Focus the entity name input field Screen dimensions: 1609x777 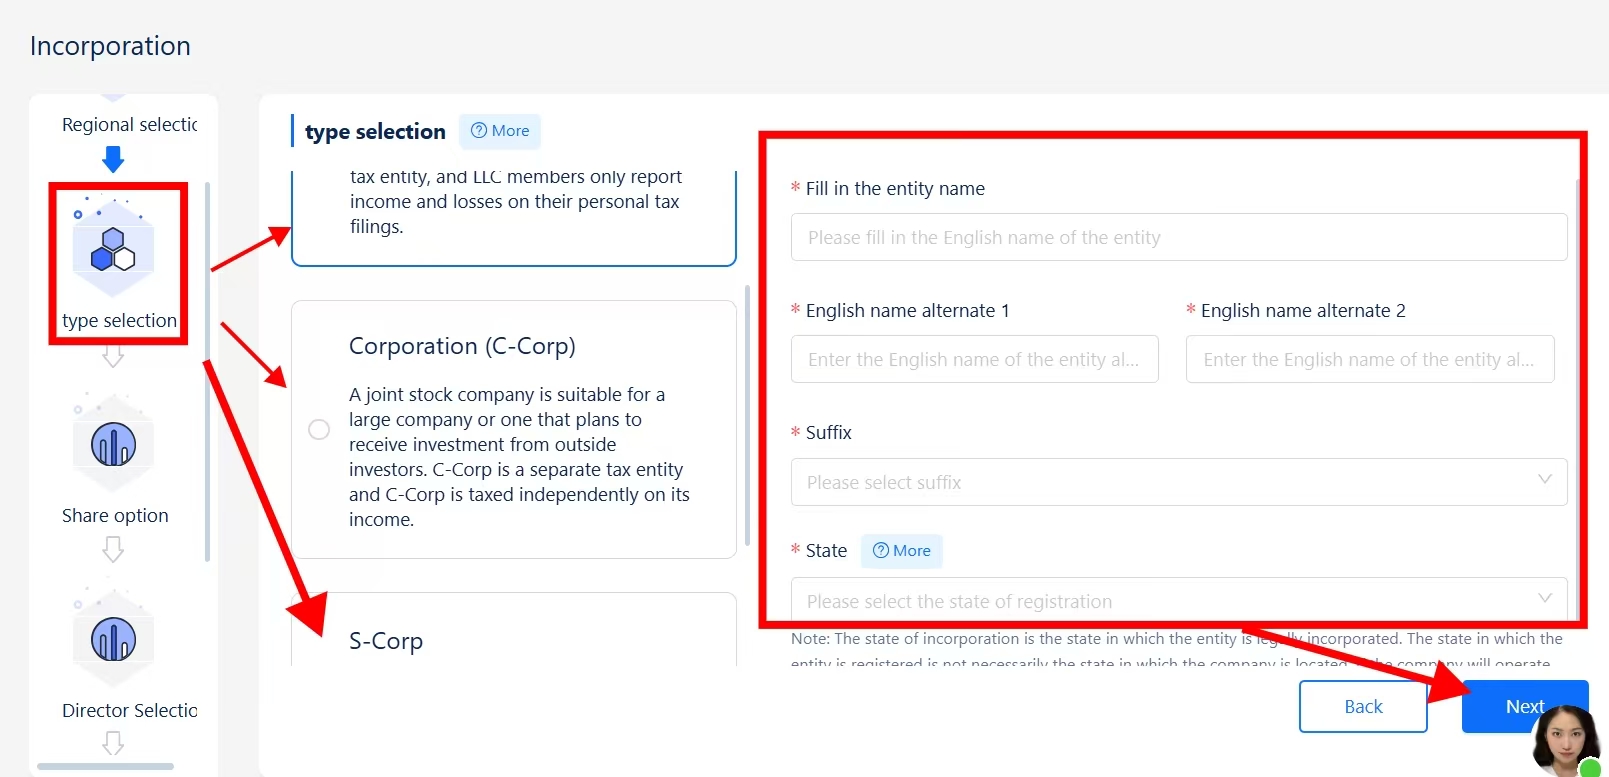pyautogui.click(x=1179, y=237)
